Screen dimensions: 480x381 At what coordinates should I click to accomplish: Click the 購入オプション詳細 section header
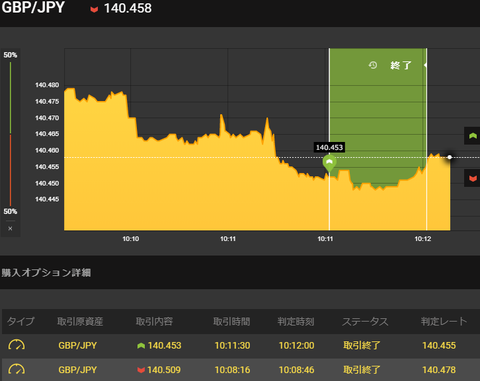pyautogui.click(x=46, y=273)
